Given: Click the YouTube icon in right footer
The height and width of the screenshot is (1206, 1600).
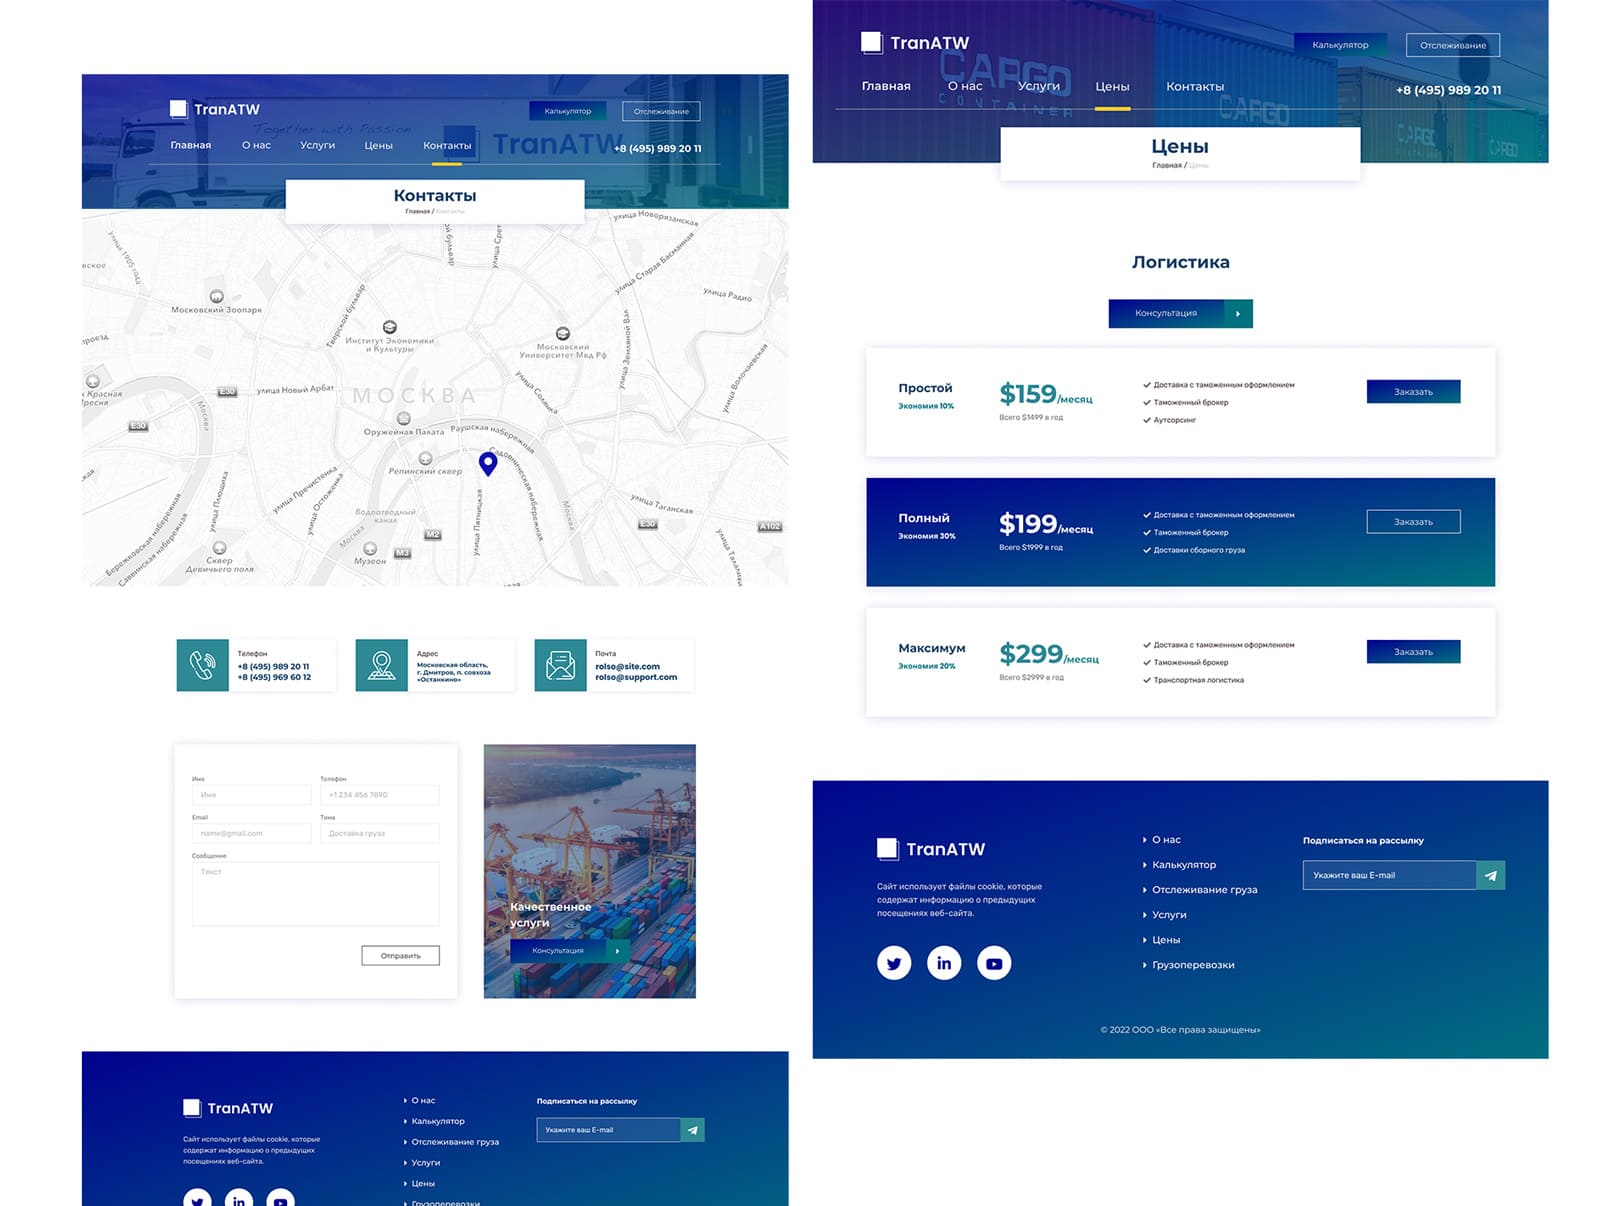Looking at the screenshot, I should coord(993,963).
